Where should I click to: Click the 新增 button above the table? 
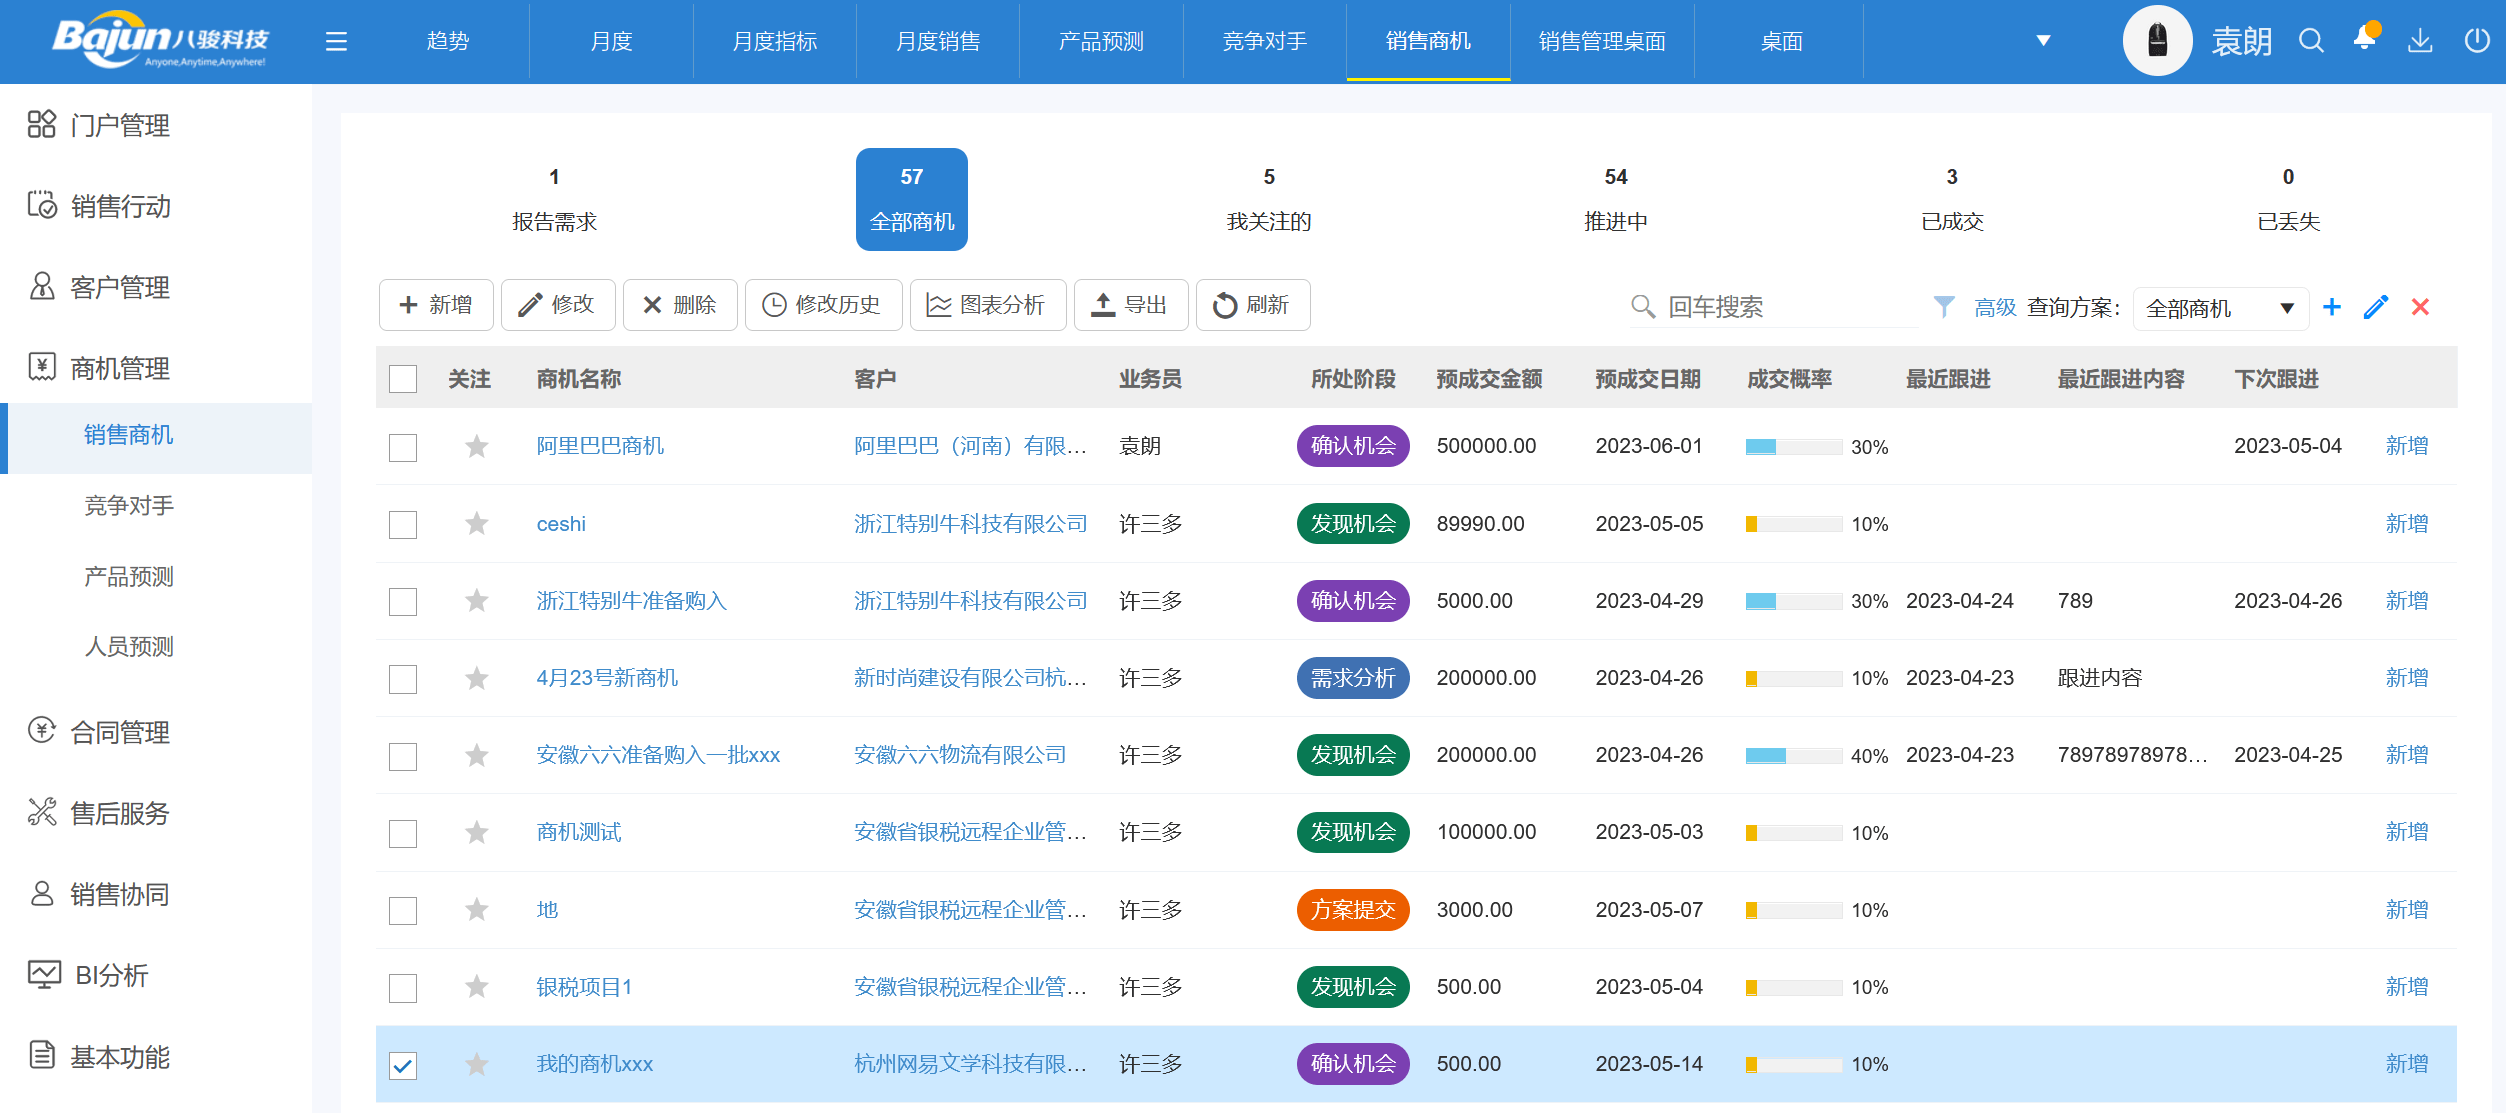click(x=436, y=305)
